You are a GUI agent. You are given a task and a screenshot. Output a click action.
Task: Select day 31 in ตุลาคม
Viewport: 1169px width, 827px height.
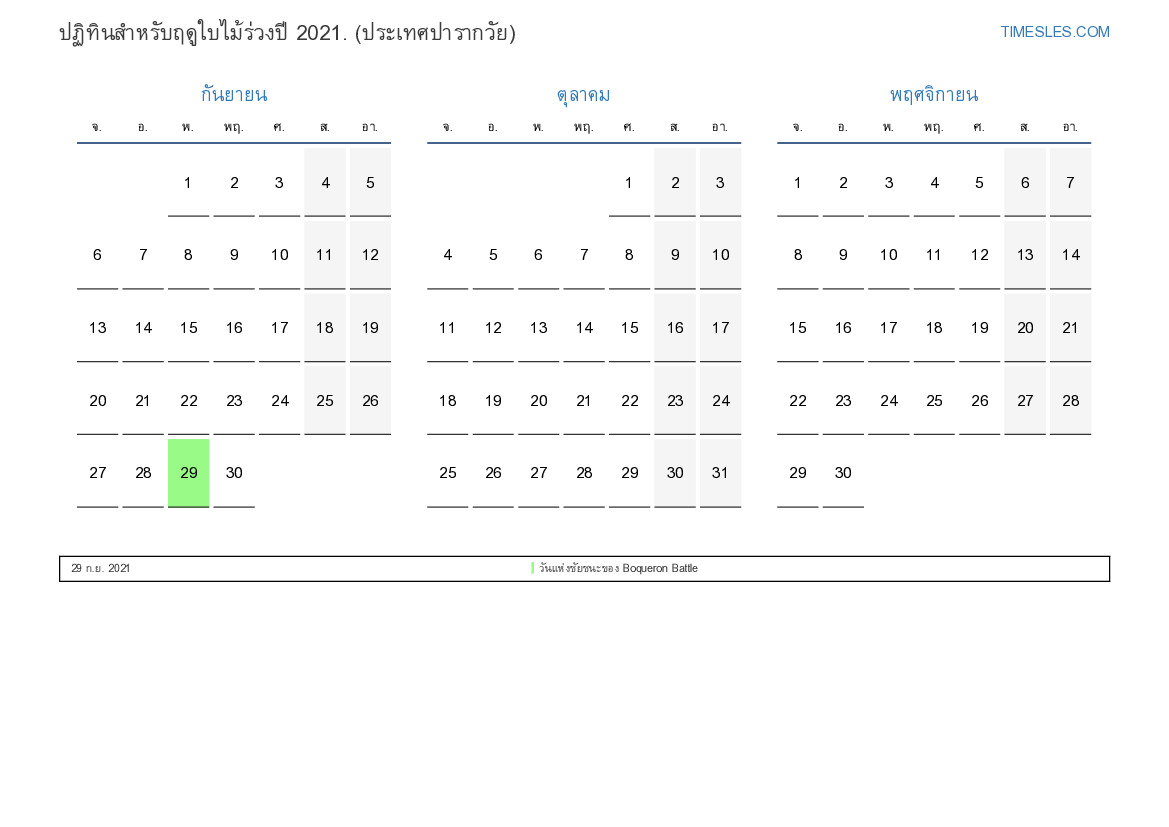click(x=720, y=473)
